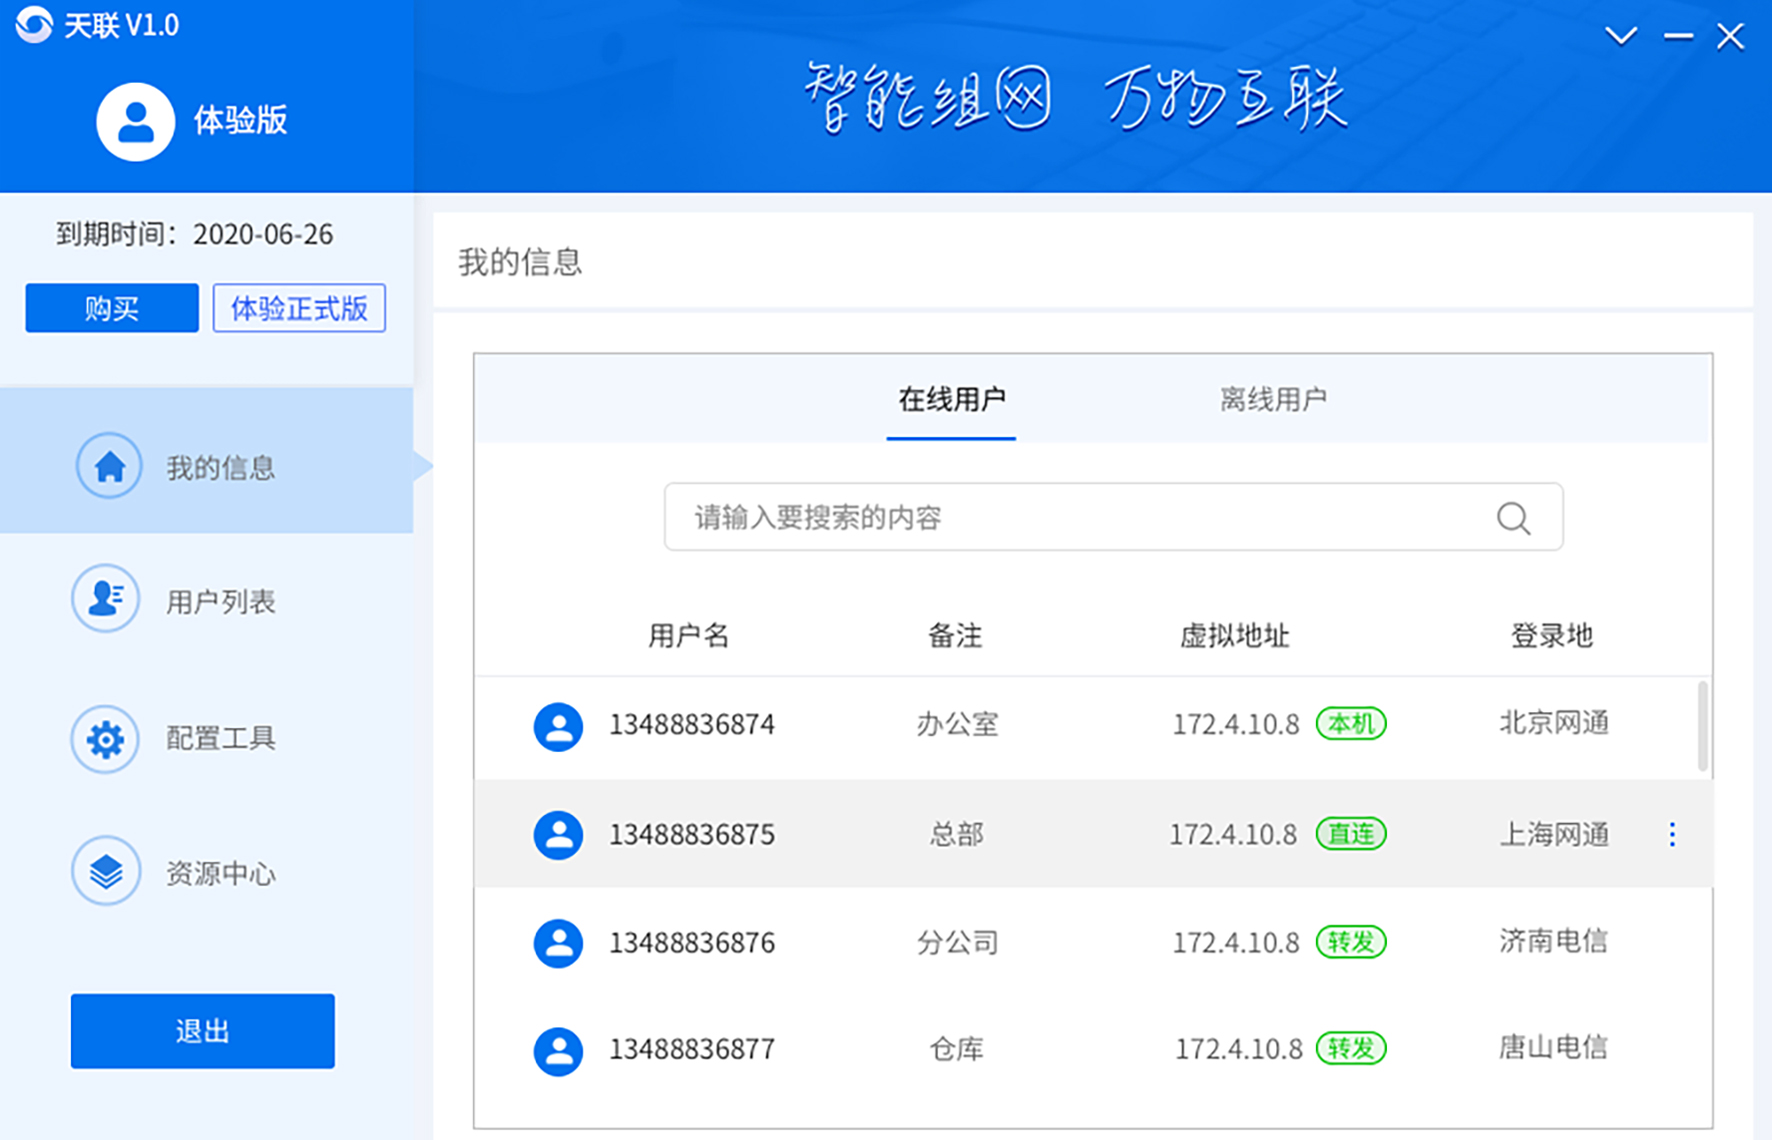Image resolution: width=1772 pixels, height=1140 pixels.
Task: Click the 直连 badge on the 总部 row
Action: [x=1350, y=834]
